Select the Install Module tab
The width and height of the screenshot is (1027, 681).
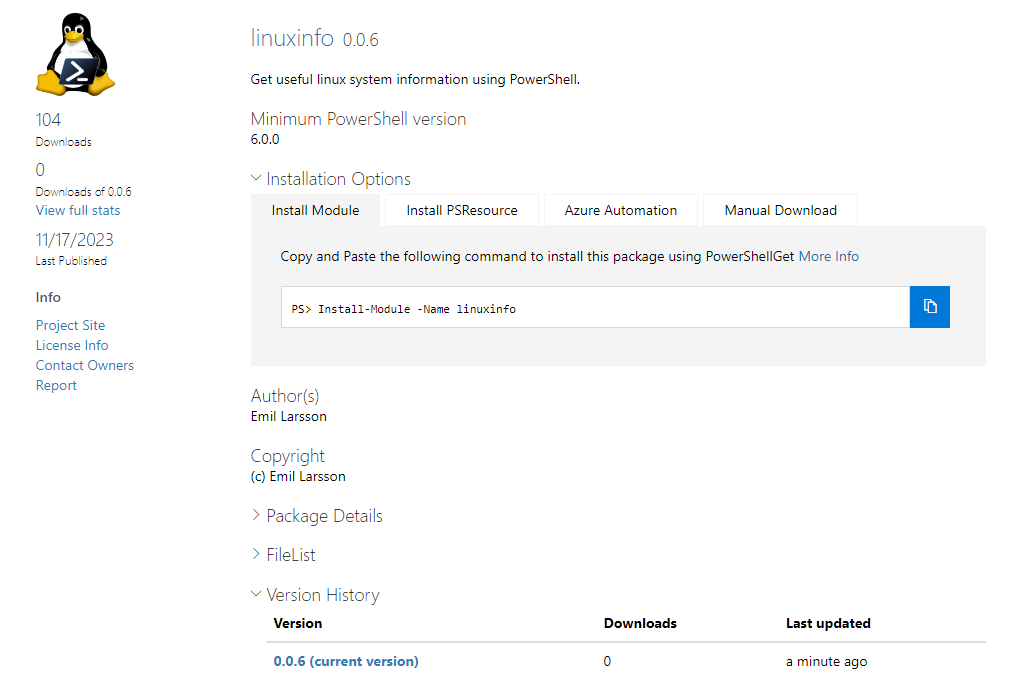[315, 210]
